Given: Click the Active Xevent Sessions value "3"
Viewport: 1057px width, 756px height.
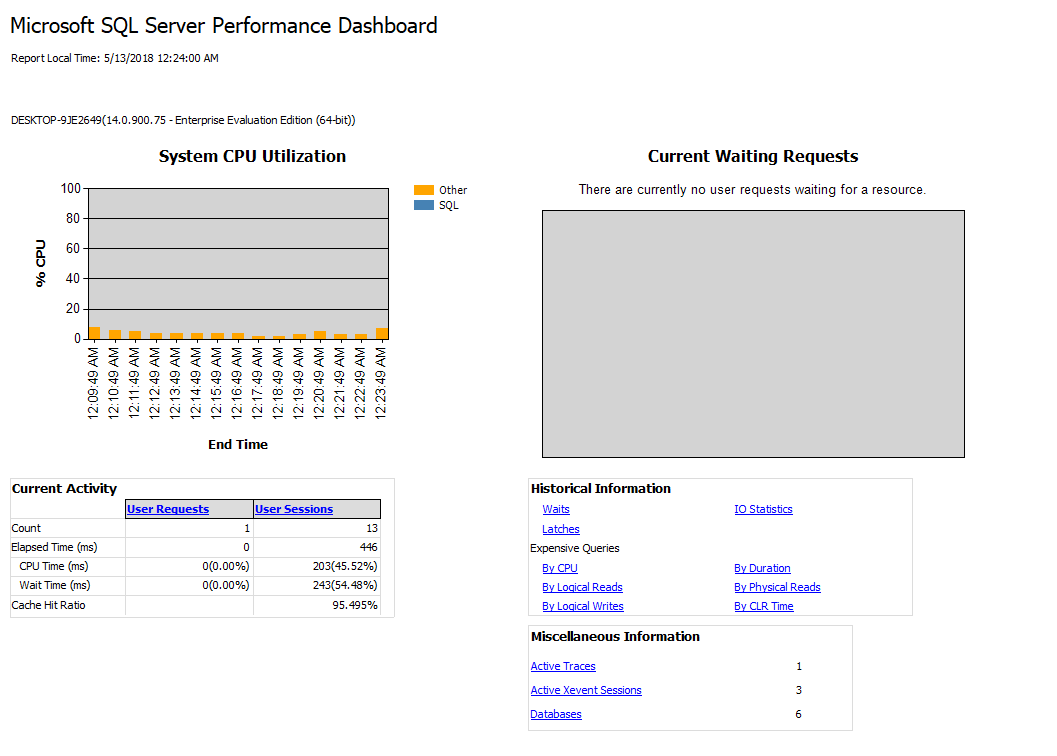Looking at the screenshot, I should pyautogui.click(x=799, y=690).
